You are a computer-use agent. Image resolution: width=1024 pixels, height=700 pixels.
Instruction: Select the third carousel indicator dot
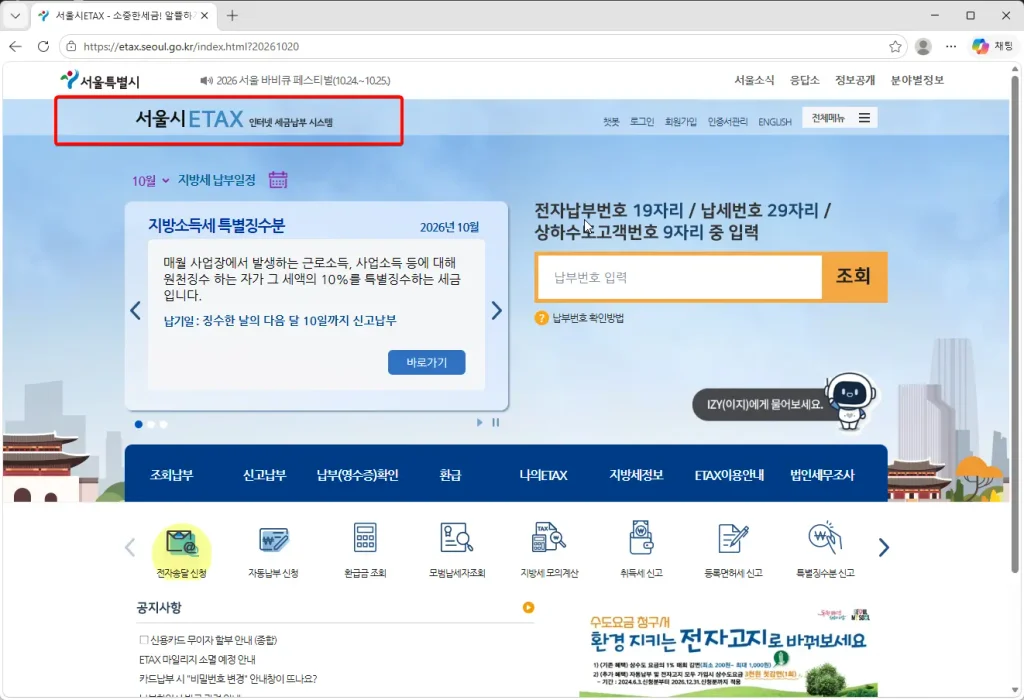click(x=163, y=424)
